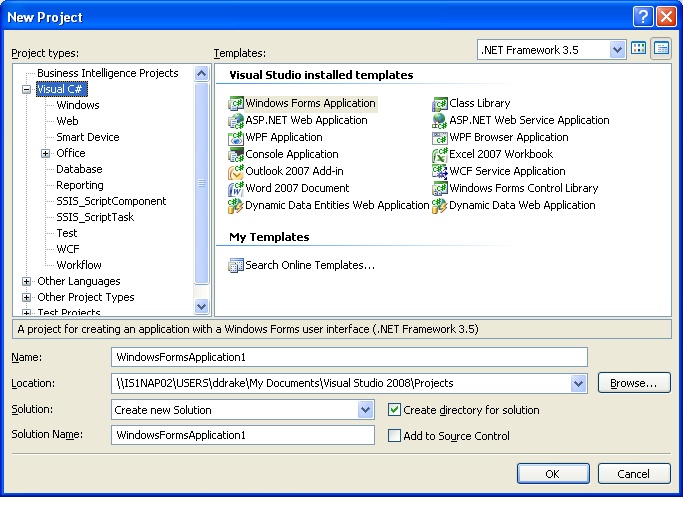Select the Workflow project type
This screenshot has height=512, width=683.
click(79, 265)
